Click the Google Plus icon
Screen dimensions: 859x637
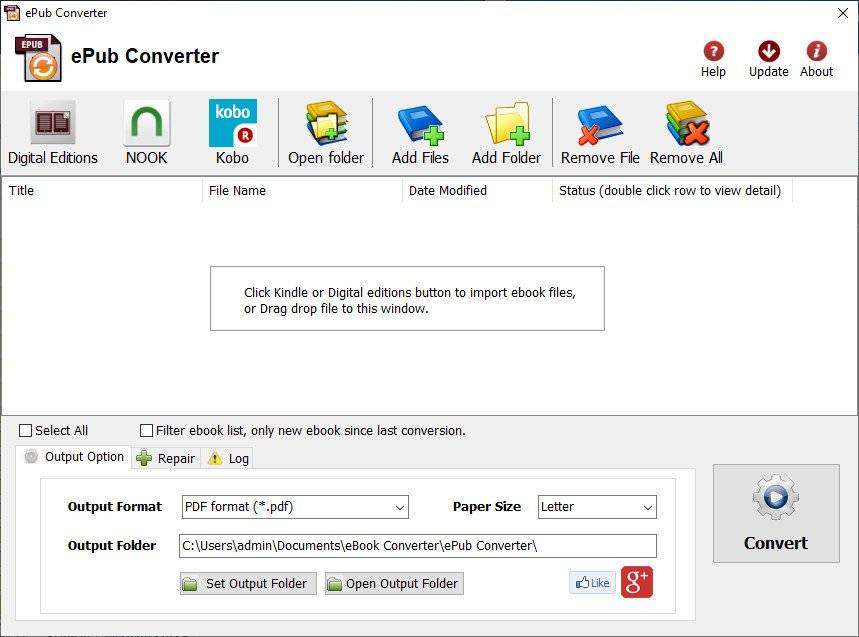click(x=637, y=582)
